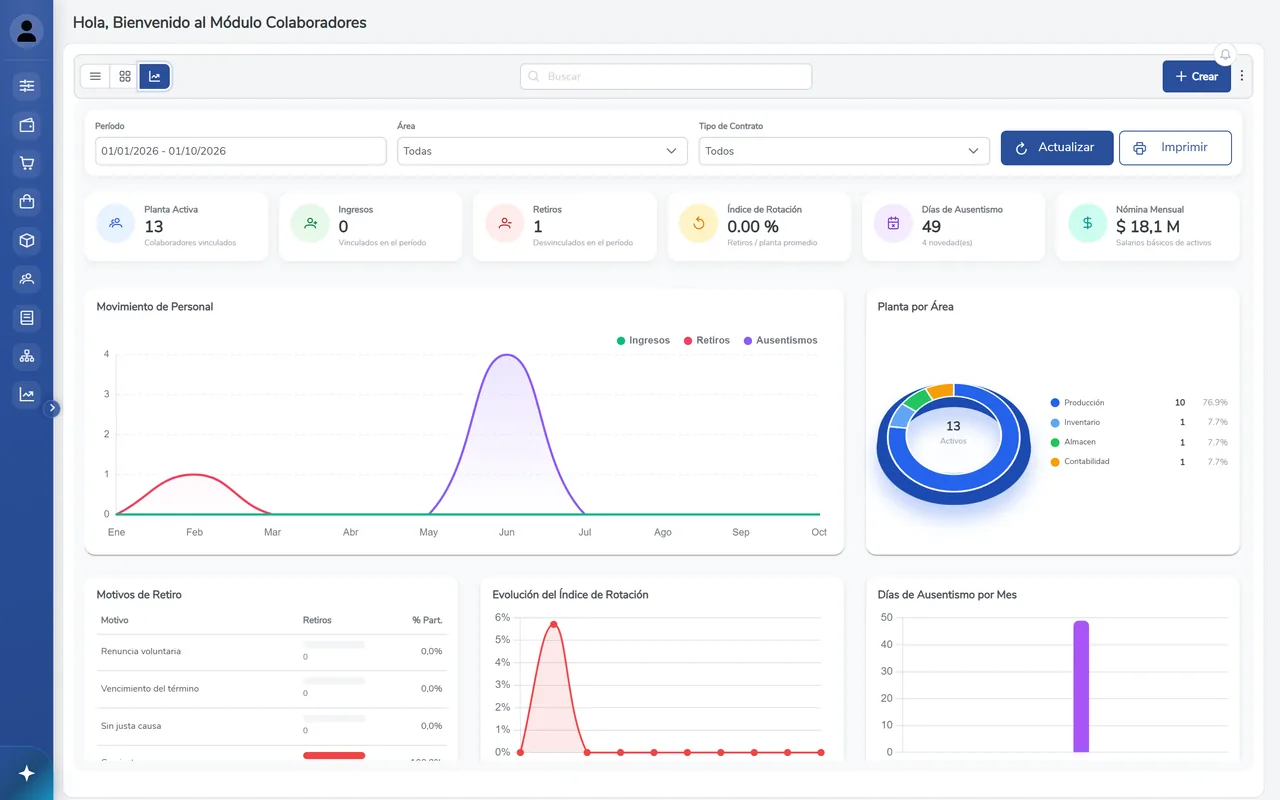Click the Inventario legend entry
The image size is (1280, 800).
1139,423
